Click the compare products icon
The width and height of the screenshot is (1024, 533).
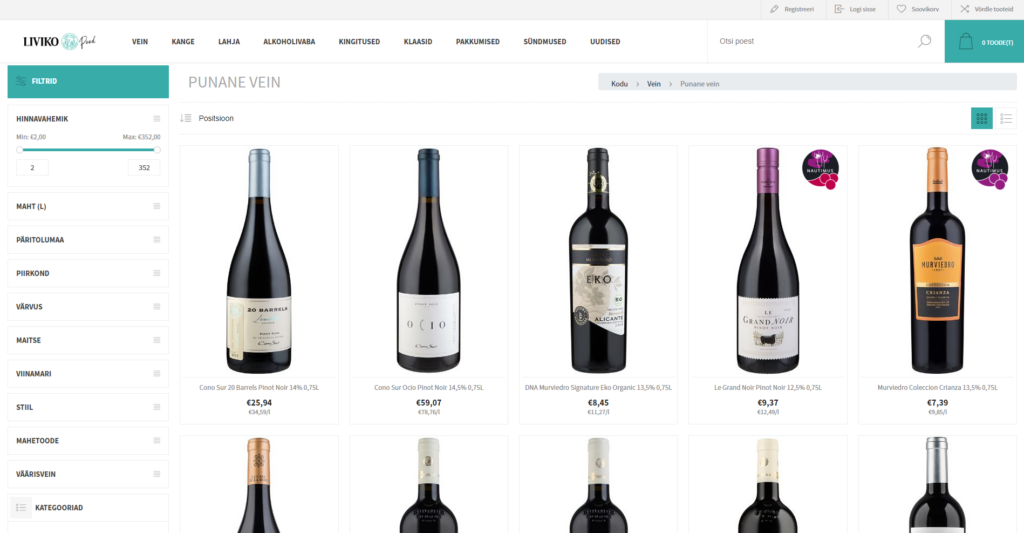tap(965, 9)
